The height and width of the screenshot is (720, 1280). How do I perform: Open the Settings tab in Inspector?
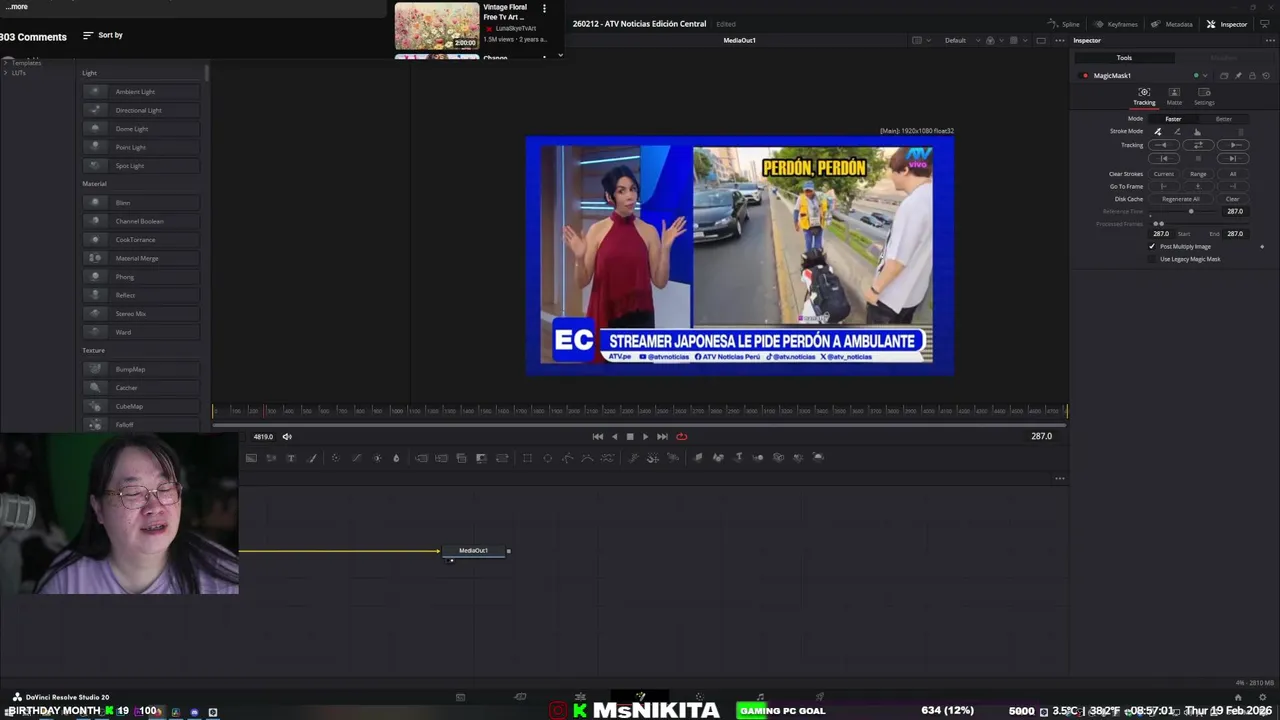click(x=1204, y=96)
